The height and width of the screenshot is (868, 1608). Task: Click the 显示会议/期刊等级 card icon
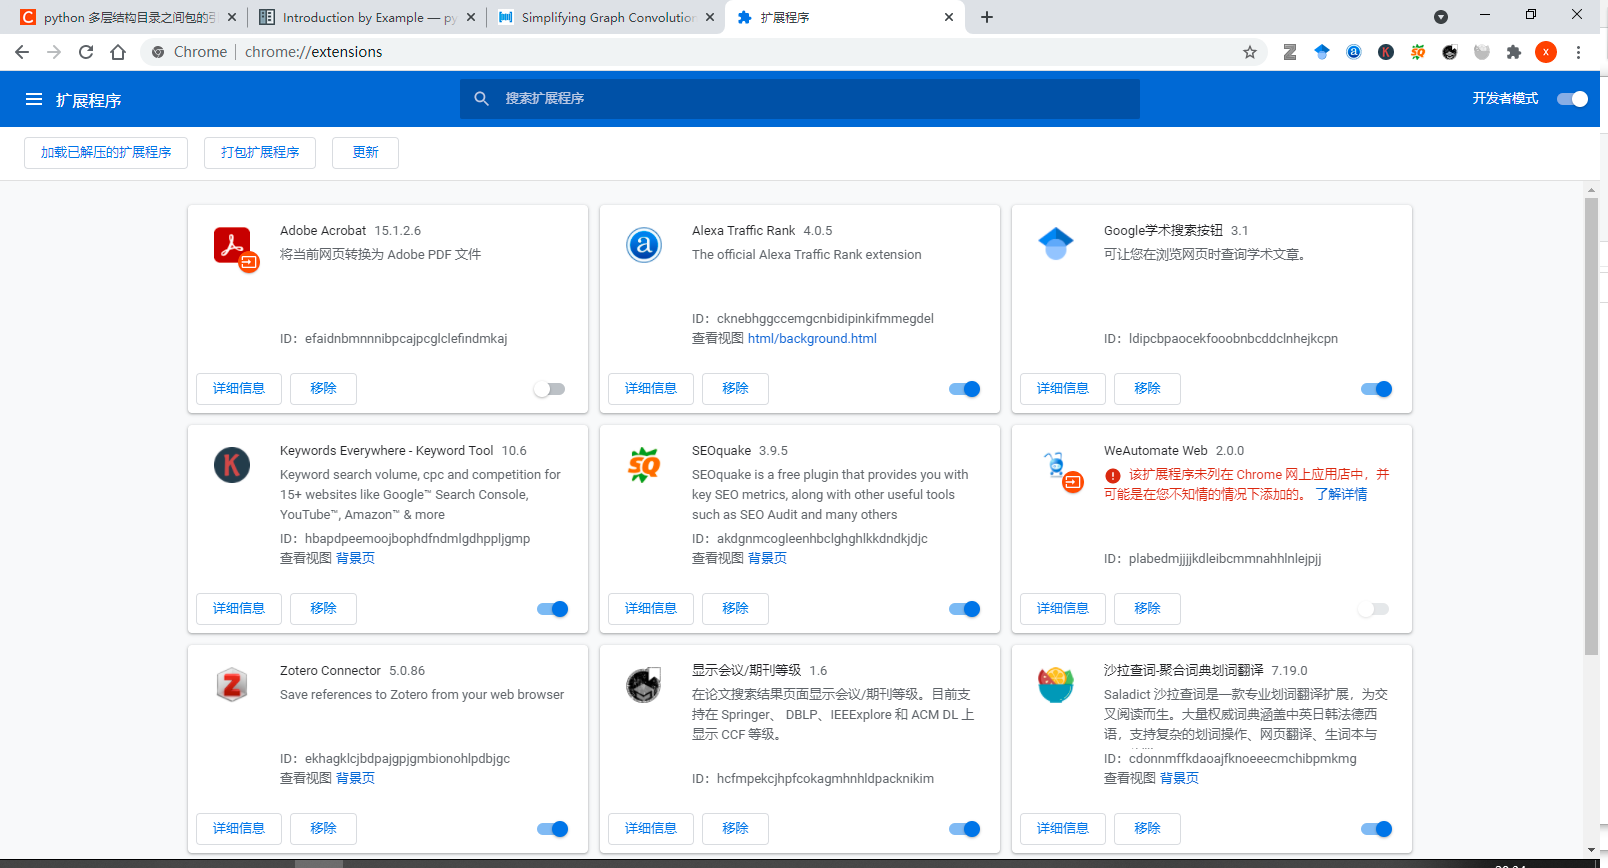click(644, 684)
